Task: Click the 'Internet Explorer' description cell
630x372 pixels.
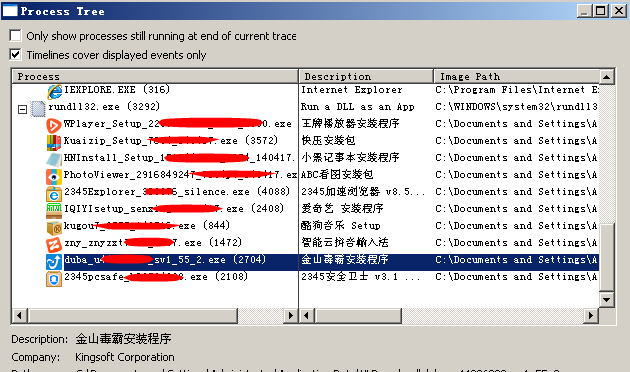Action: (x=352, y=90)
